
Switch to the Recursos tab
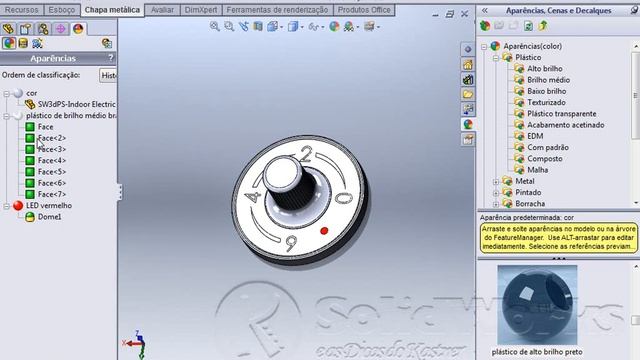coord(22,10)
